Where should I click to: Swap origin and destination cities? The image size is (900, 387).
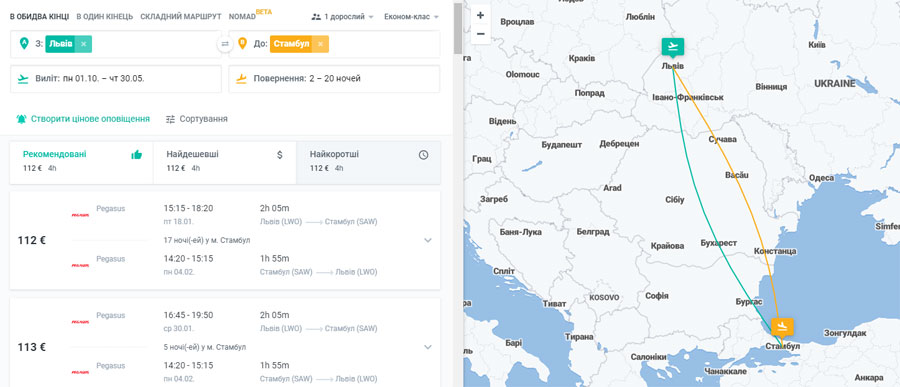tap(225, 44)
